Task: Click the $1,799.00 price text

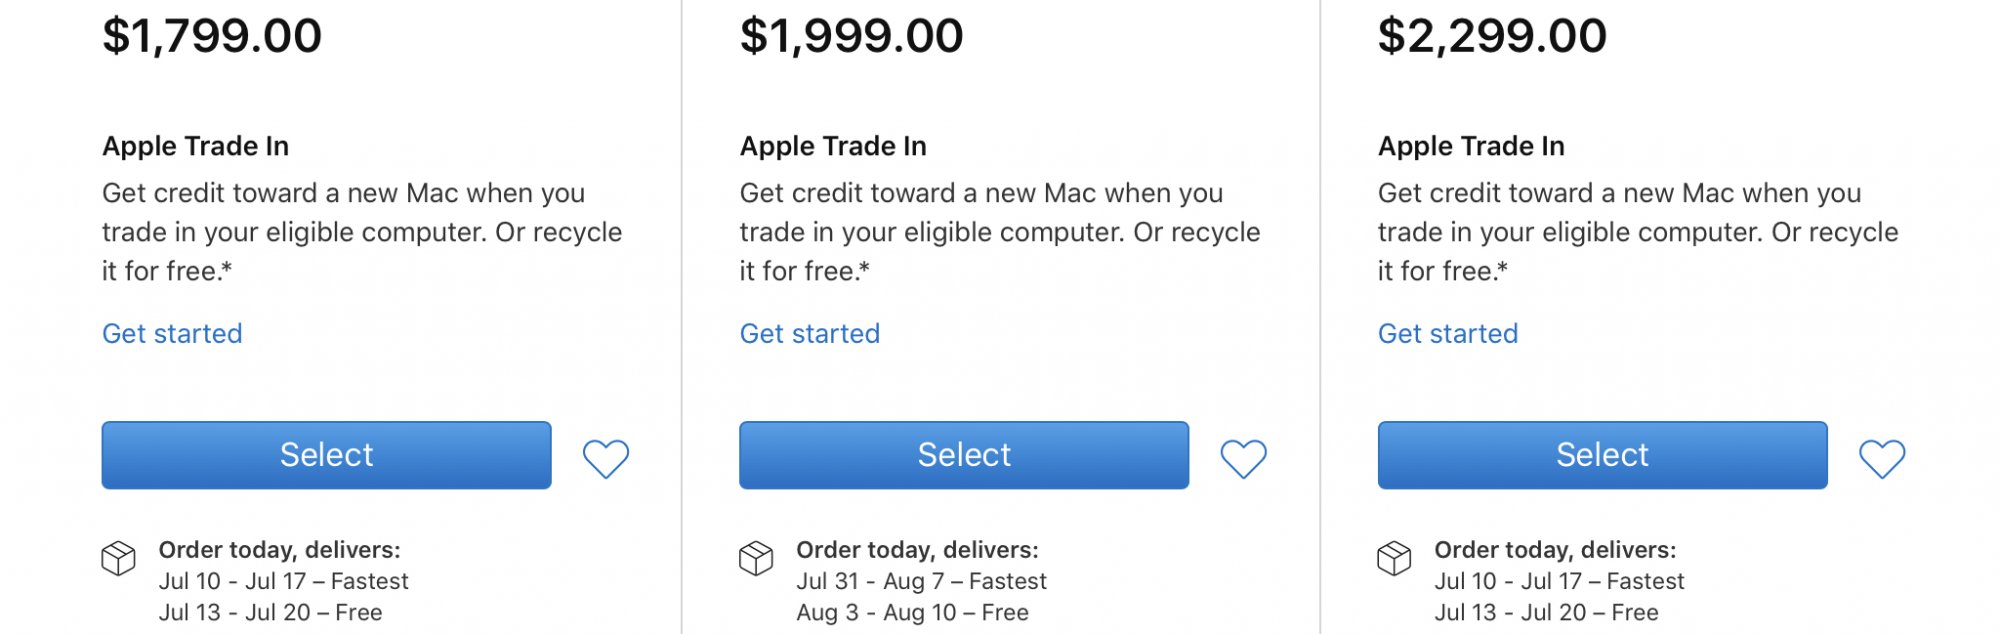Action: click(212, 36)
